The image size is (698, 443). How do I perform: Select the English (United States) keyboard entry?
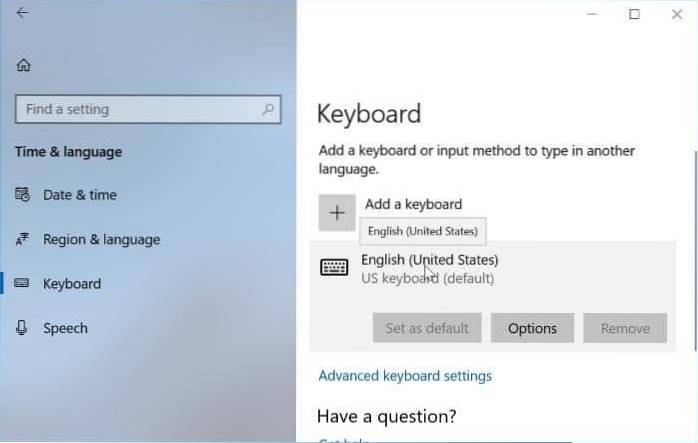pyautogui.click(x=430, y=268)
